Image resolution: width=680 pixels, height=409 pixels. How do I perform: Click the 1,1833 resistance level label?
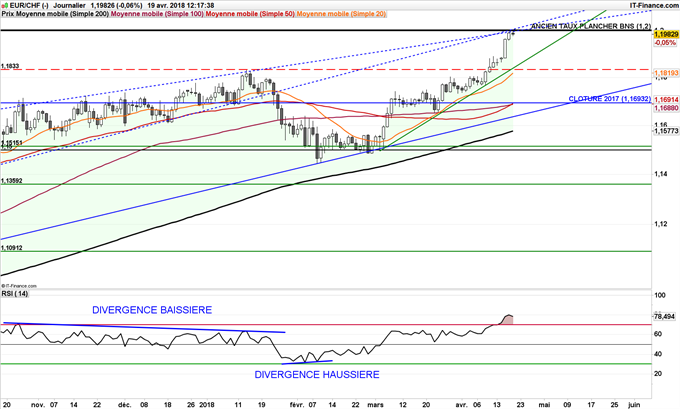(x=10, y=66)
